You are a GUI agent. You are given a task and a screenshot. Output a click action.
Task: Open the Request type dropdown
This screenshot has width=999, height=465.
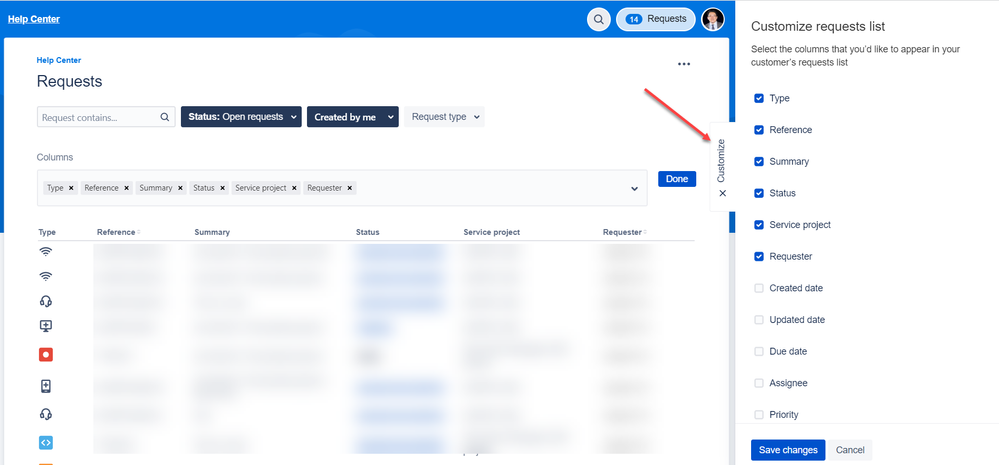(x=444, y=117)
